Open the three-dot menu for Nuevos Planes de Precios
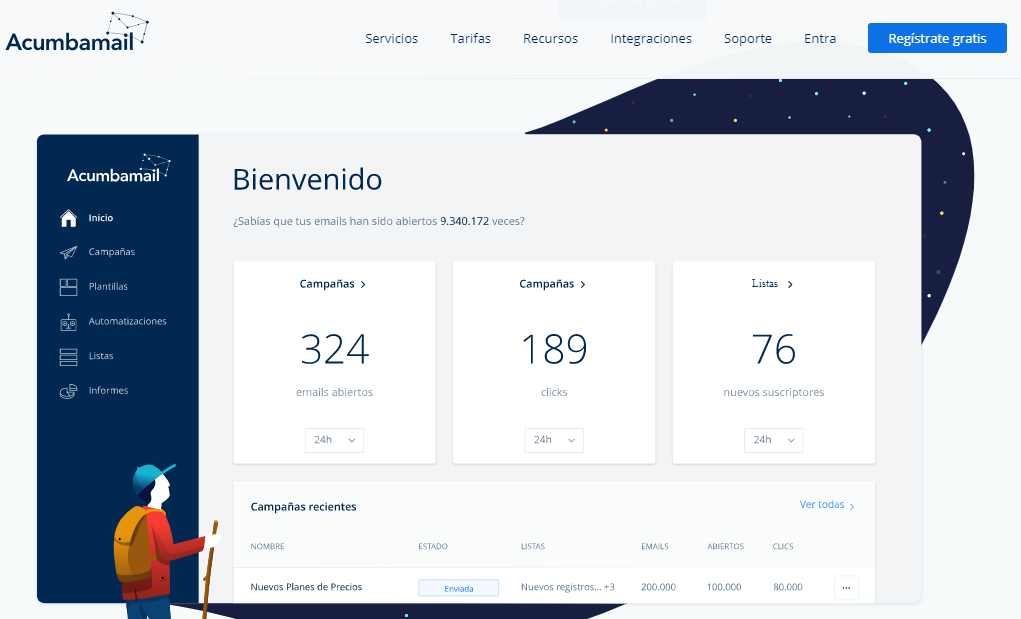The image size is (1021, 619). (845, 588)
